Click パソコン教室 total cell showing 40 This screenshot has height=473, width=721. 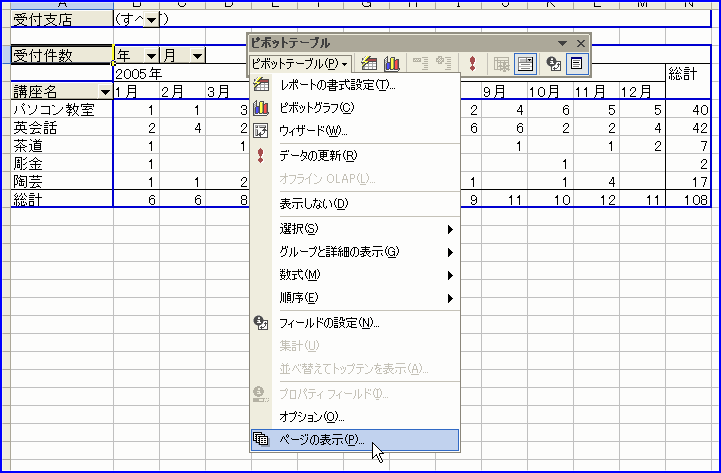(688, 110)
